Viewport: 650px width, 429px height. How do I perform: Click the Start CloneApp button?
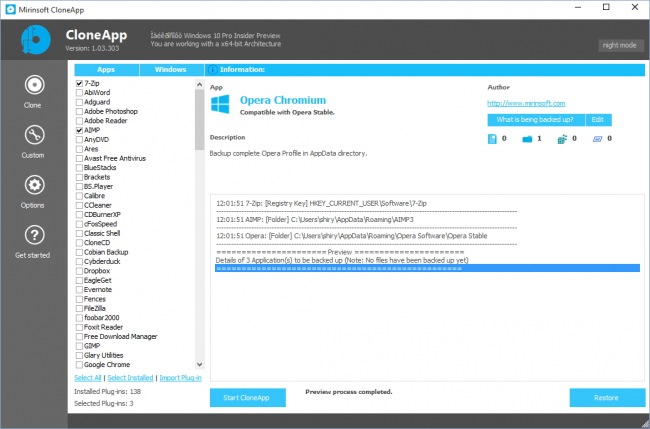[x=247, y=397]
